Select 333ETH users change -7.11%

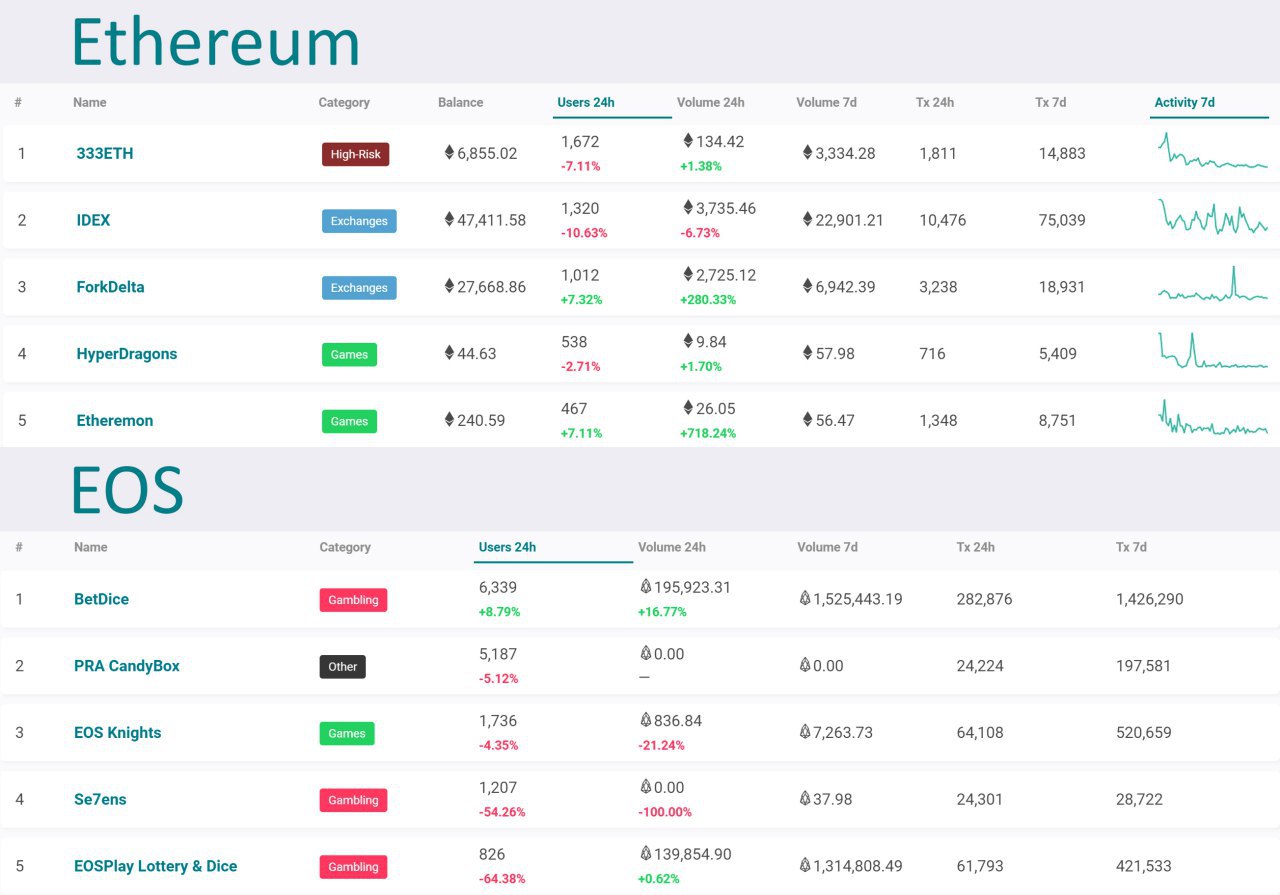pos(581,166)
